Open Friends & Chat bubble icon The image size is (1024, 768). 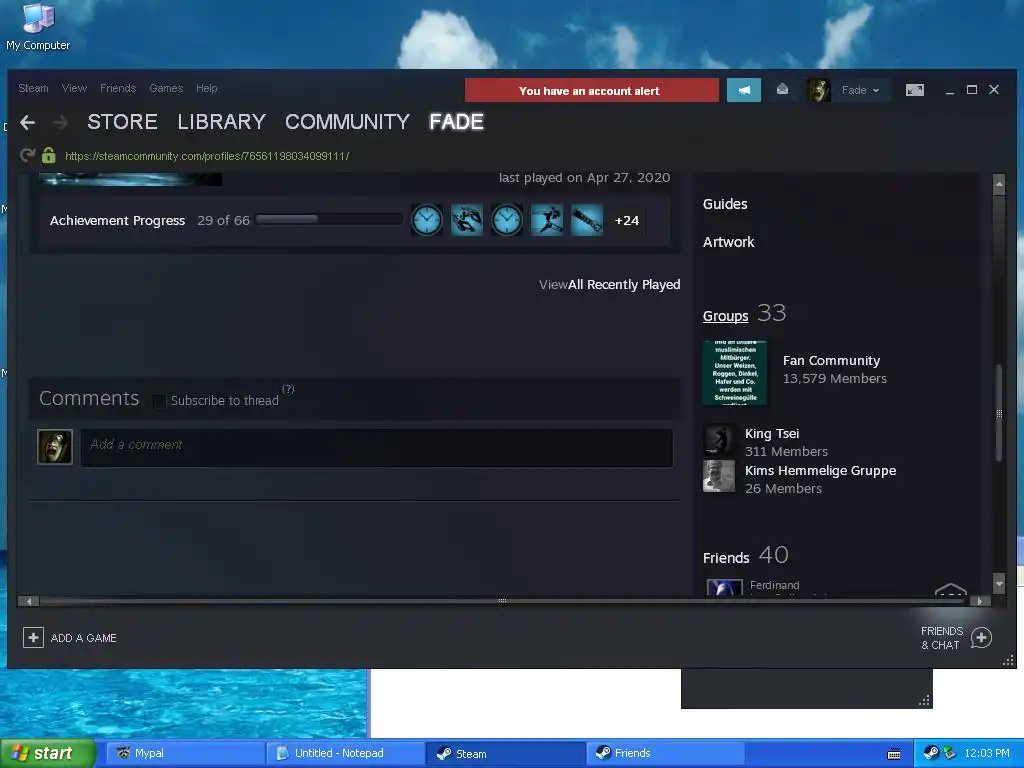pyautogui.click(x=981, y=637)
